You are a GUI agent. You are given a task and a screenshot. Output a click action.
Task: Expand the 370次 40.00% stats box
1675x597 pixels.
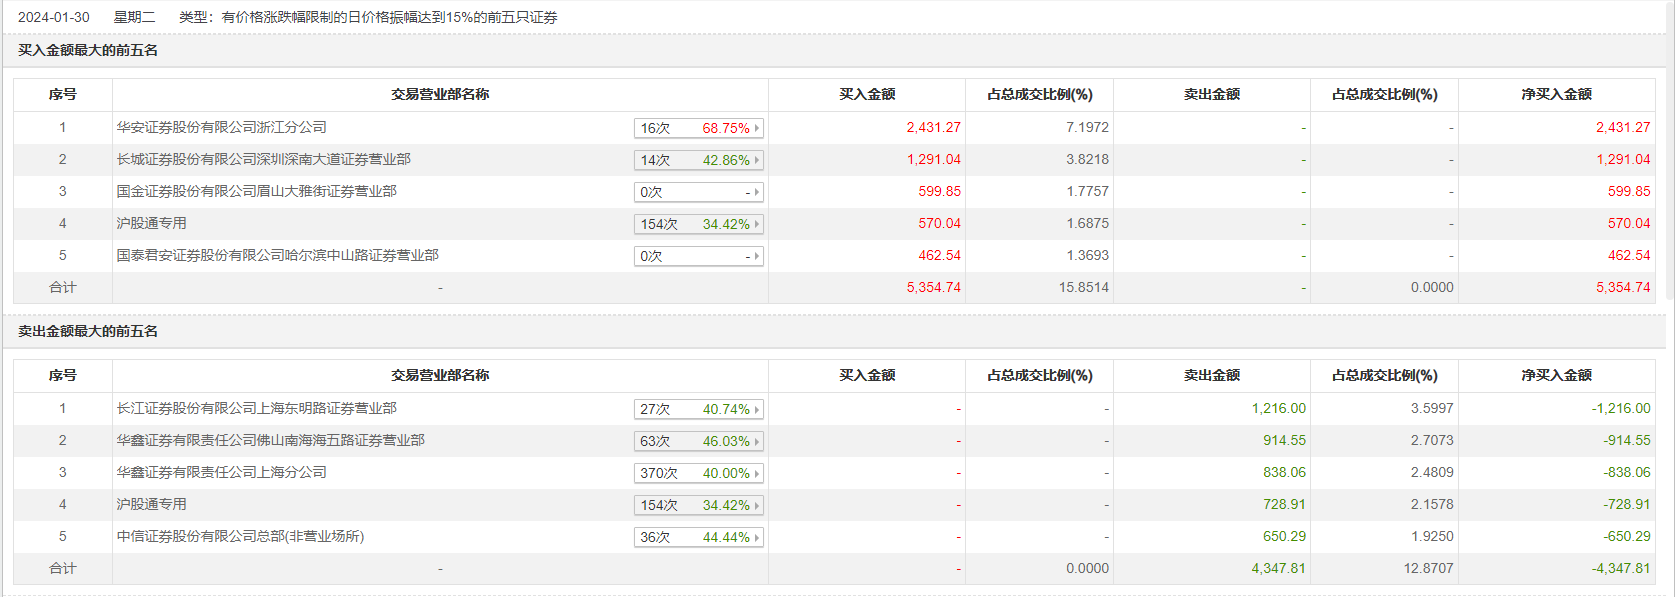[698, 473]
